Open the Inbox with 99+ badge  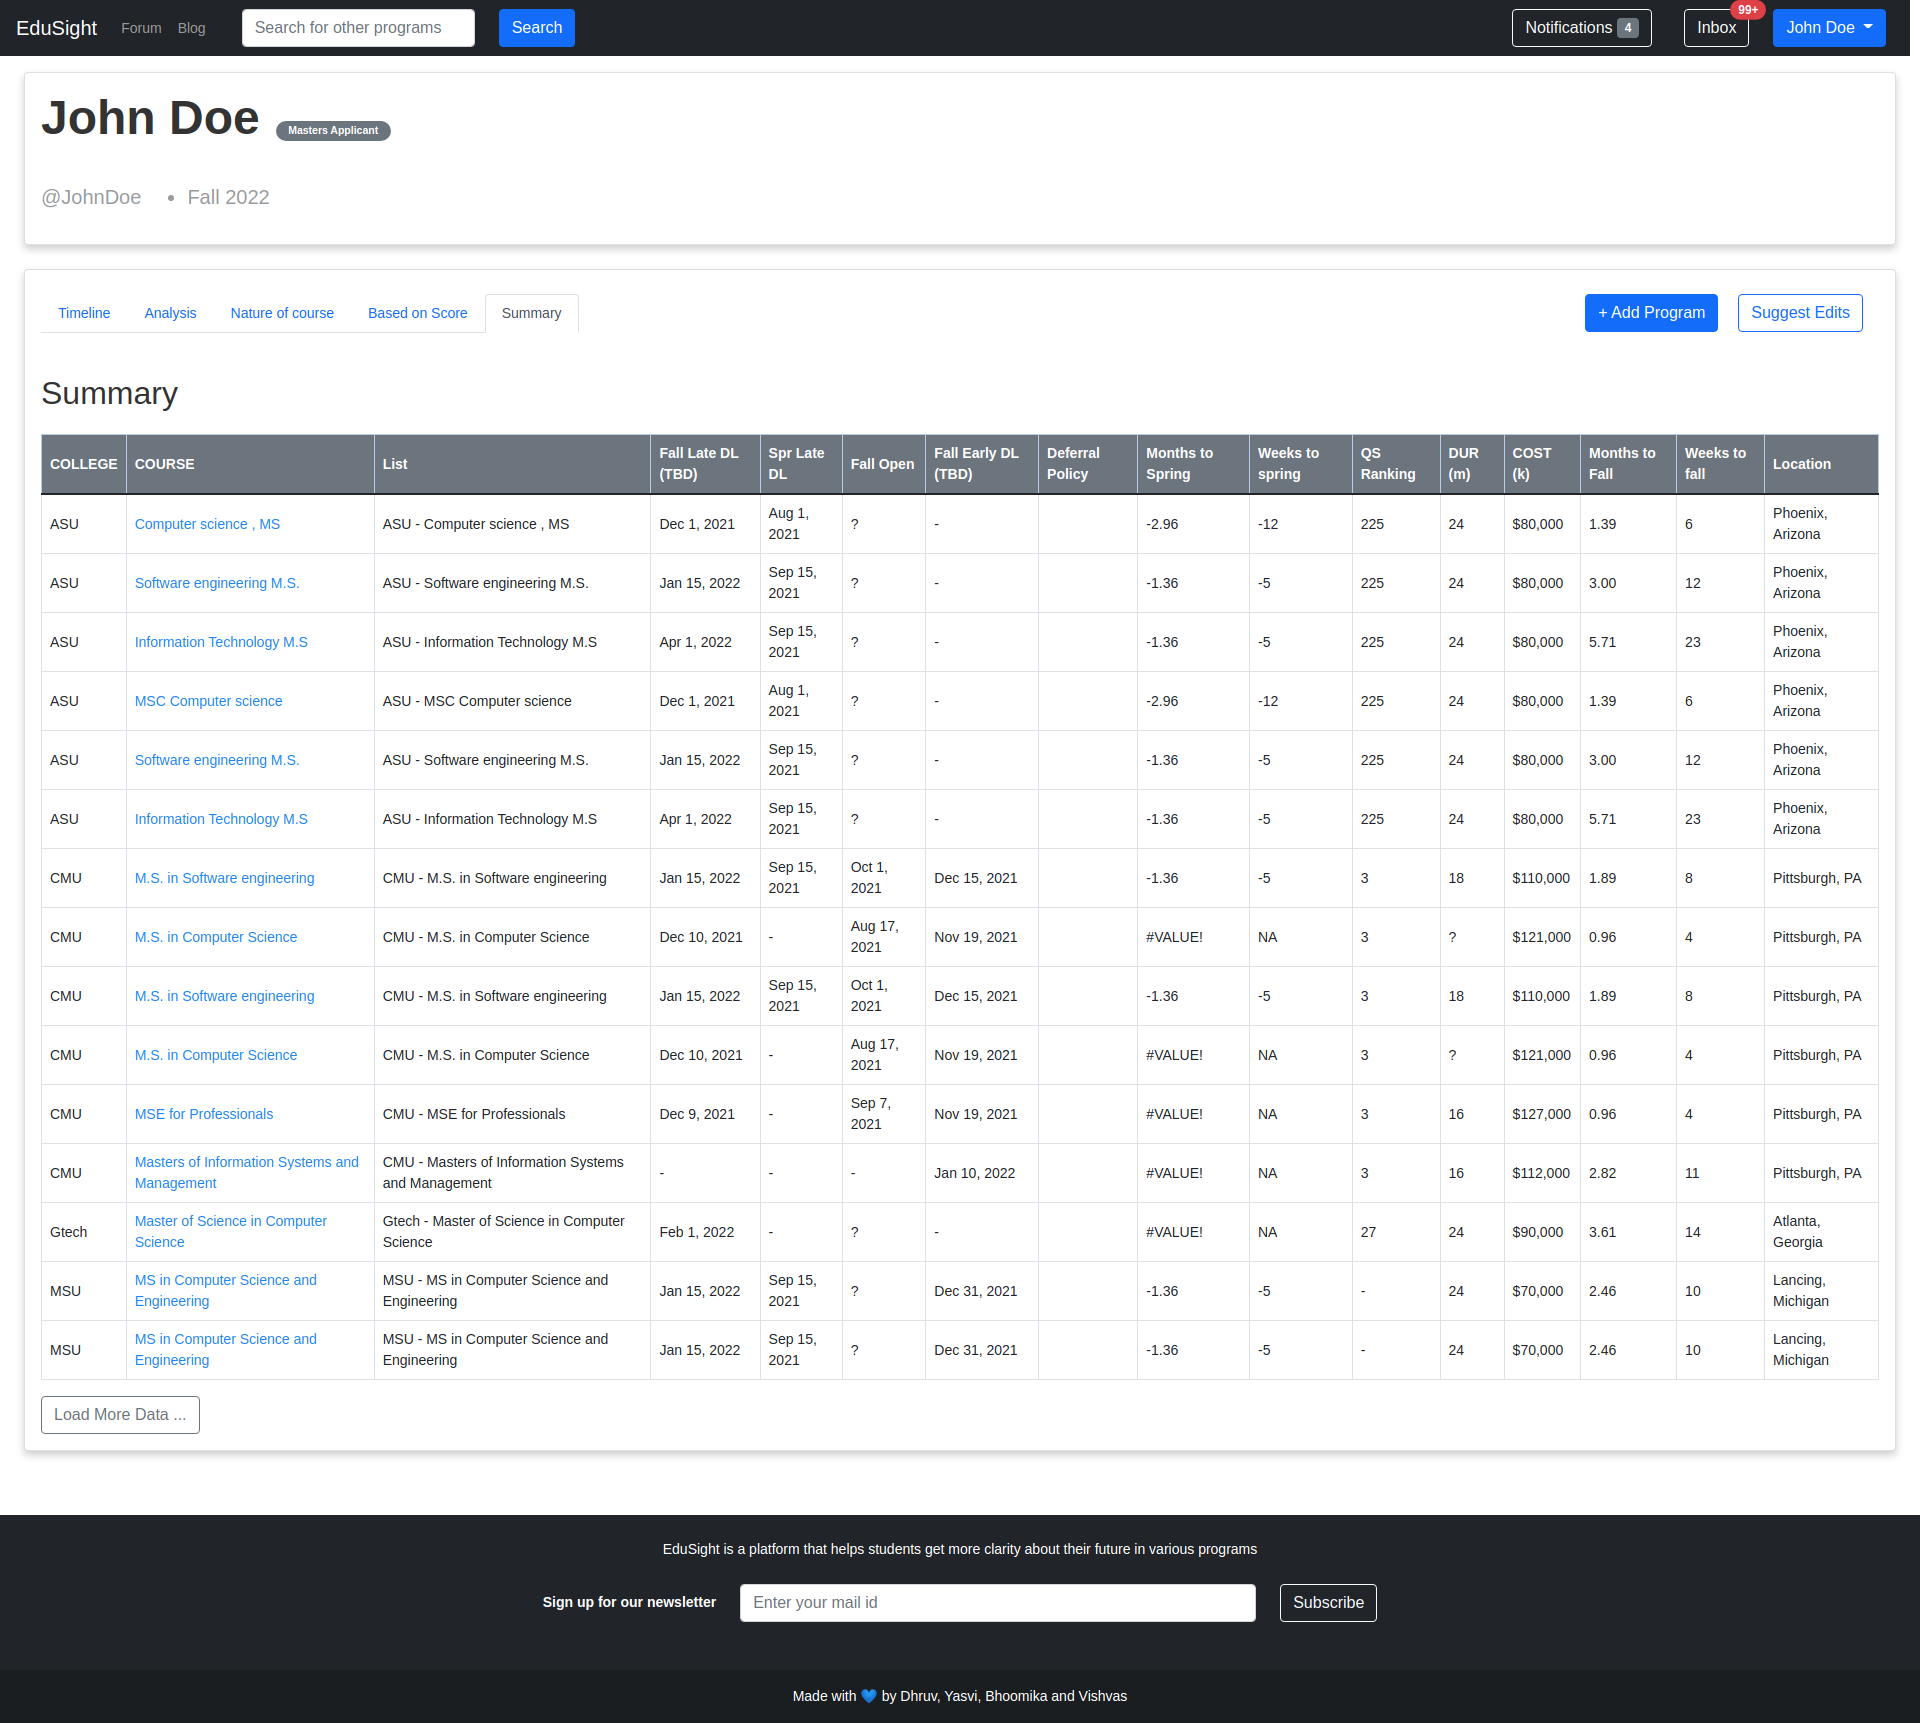point(1715,28)
